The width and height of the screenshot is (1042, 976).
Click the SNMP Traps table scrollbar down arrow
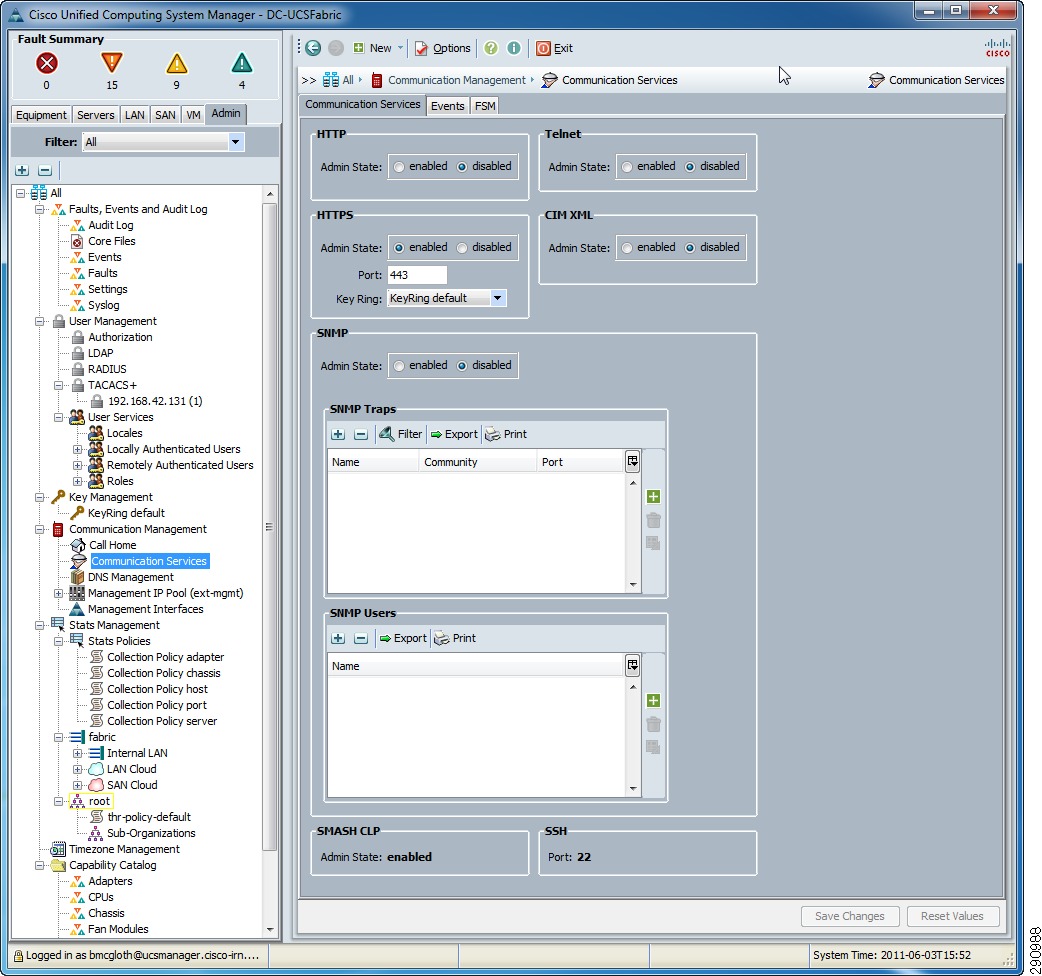click(x=633, y=585)
